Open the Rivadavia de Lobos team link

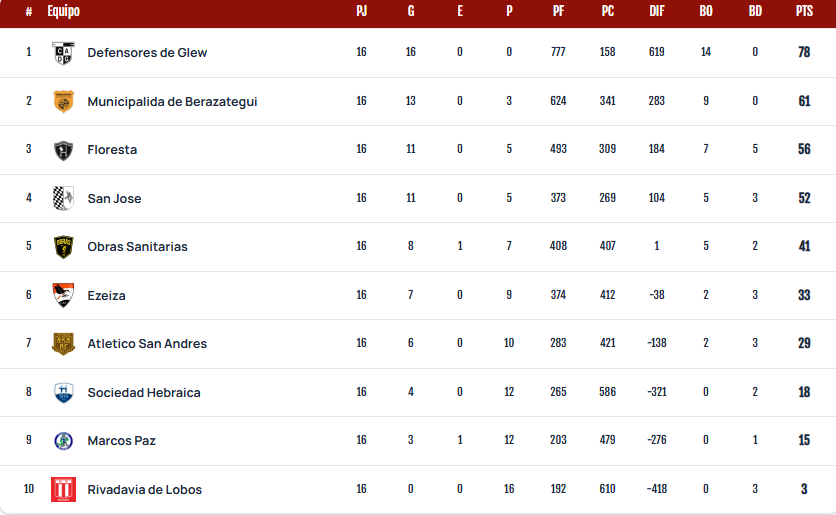[x=144, y=489]
